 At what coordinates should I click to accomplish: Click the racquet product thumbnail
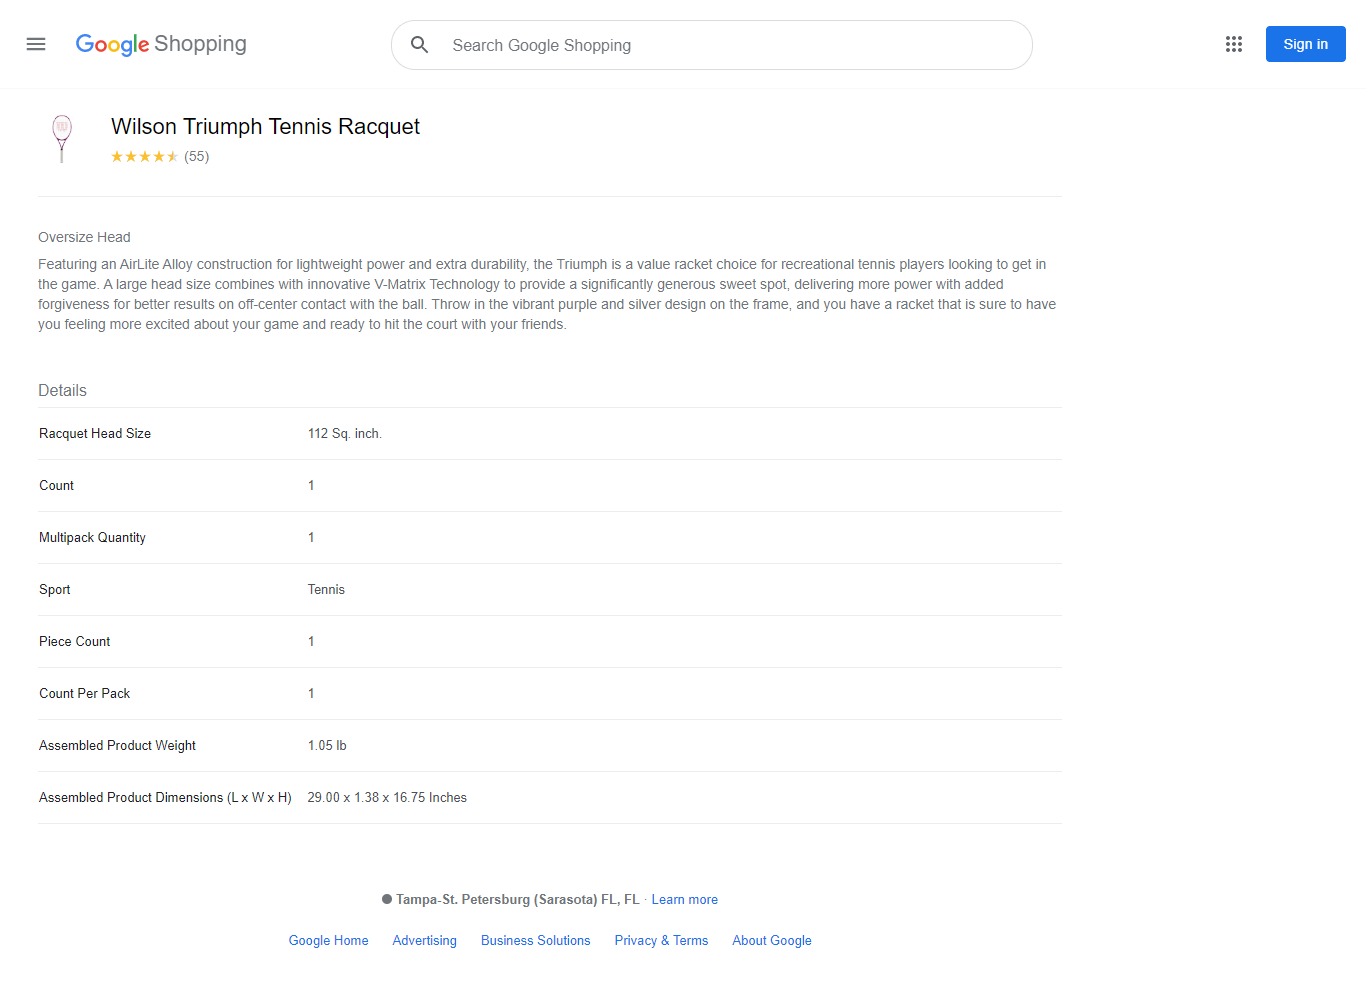tap(62, 139)
